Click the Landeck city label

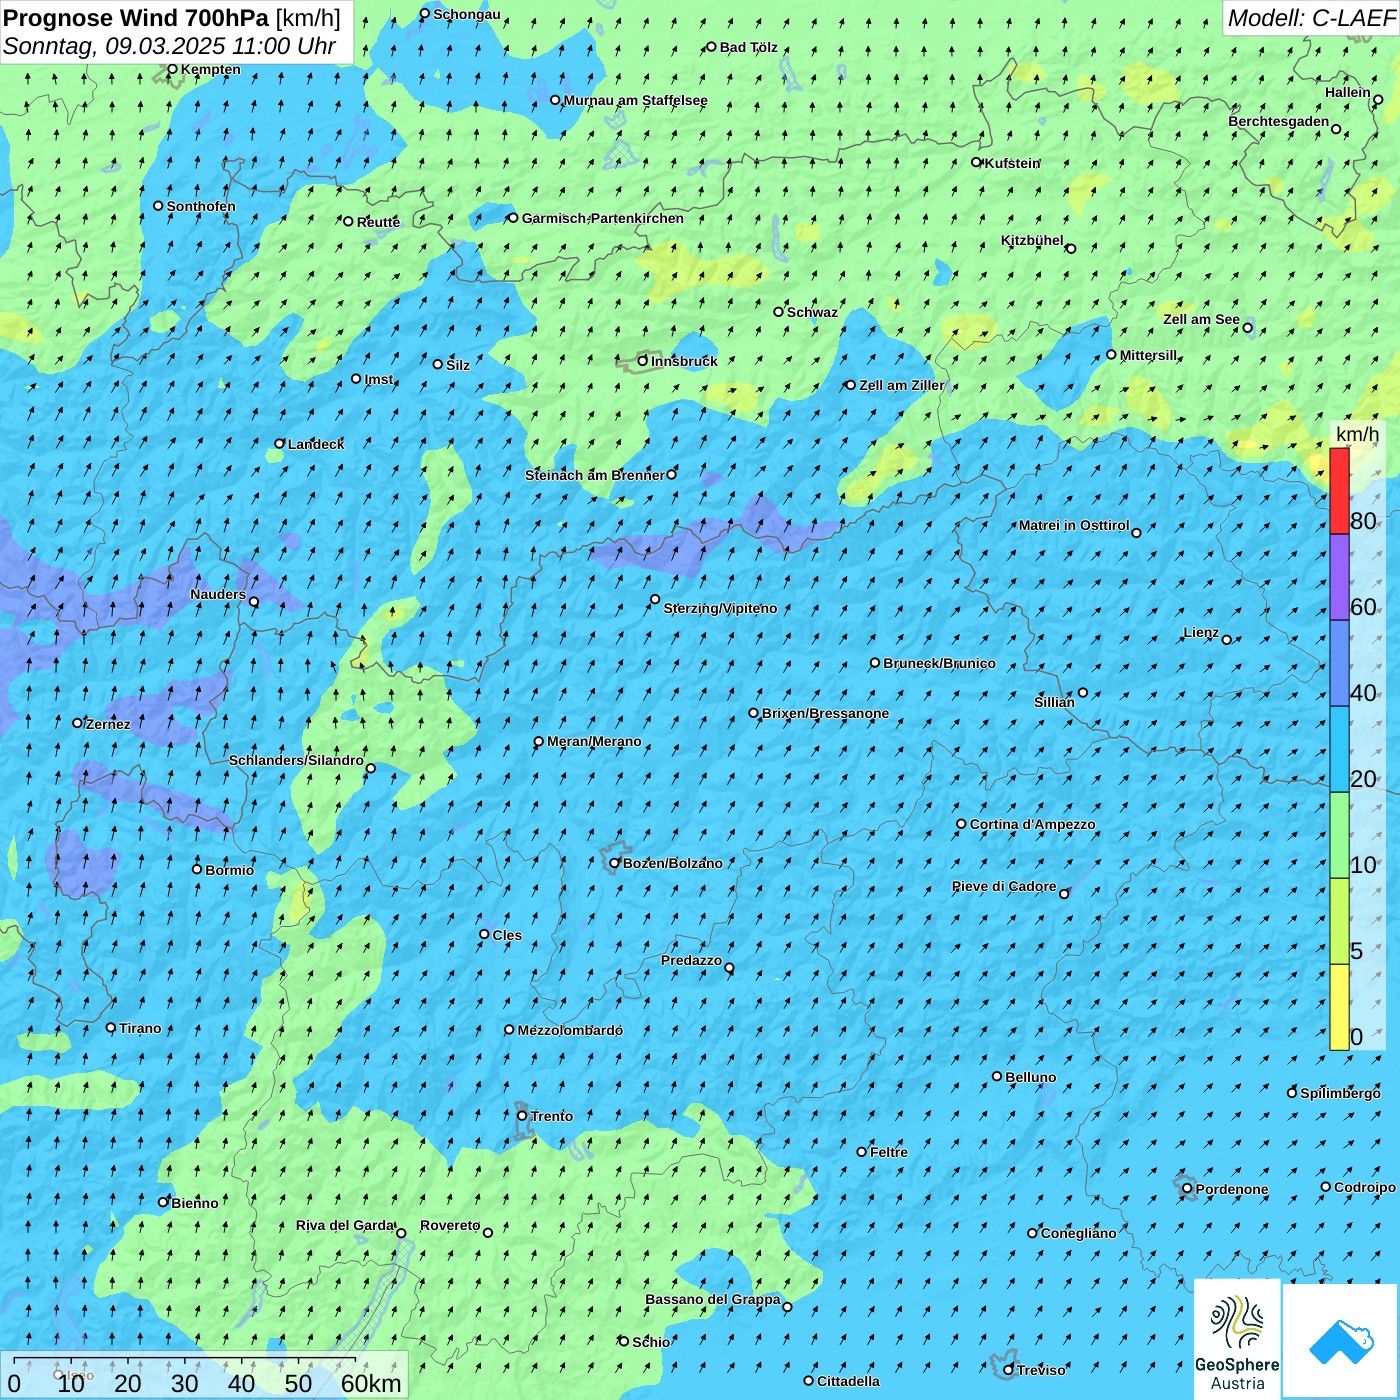click(316, 444)
